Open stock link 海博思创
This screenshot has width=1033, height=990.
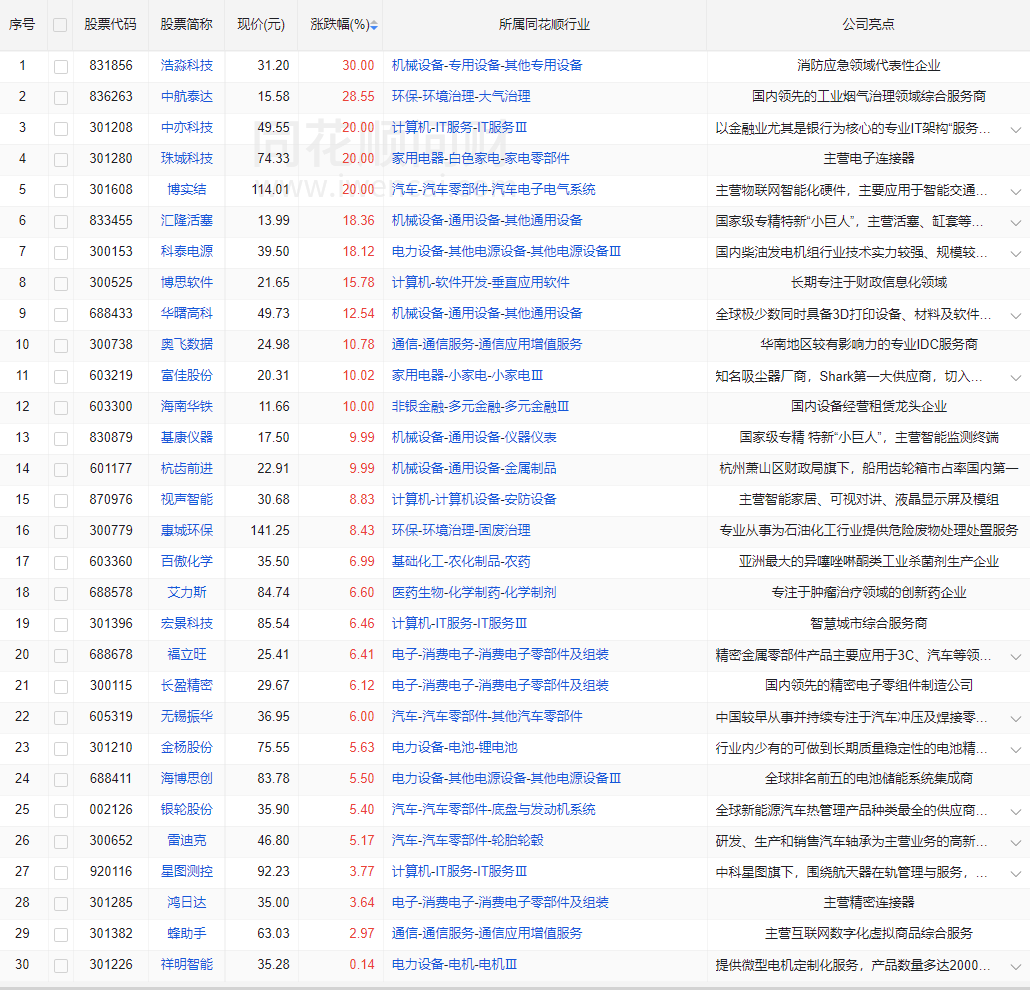click(186, 778)
